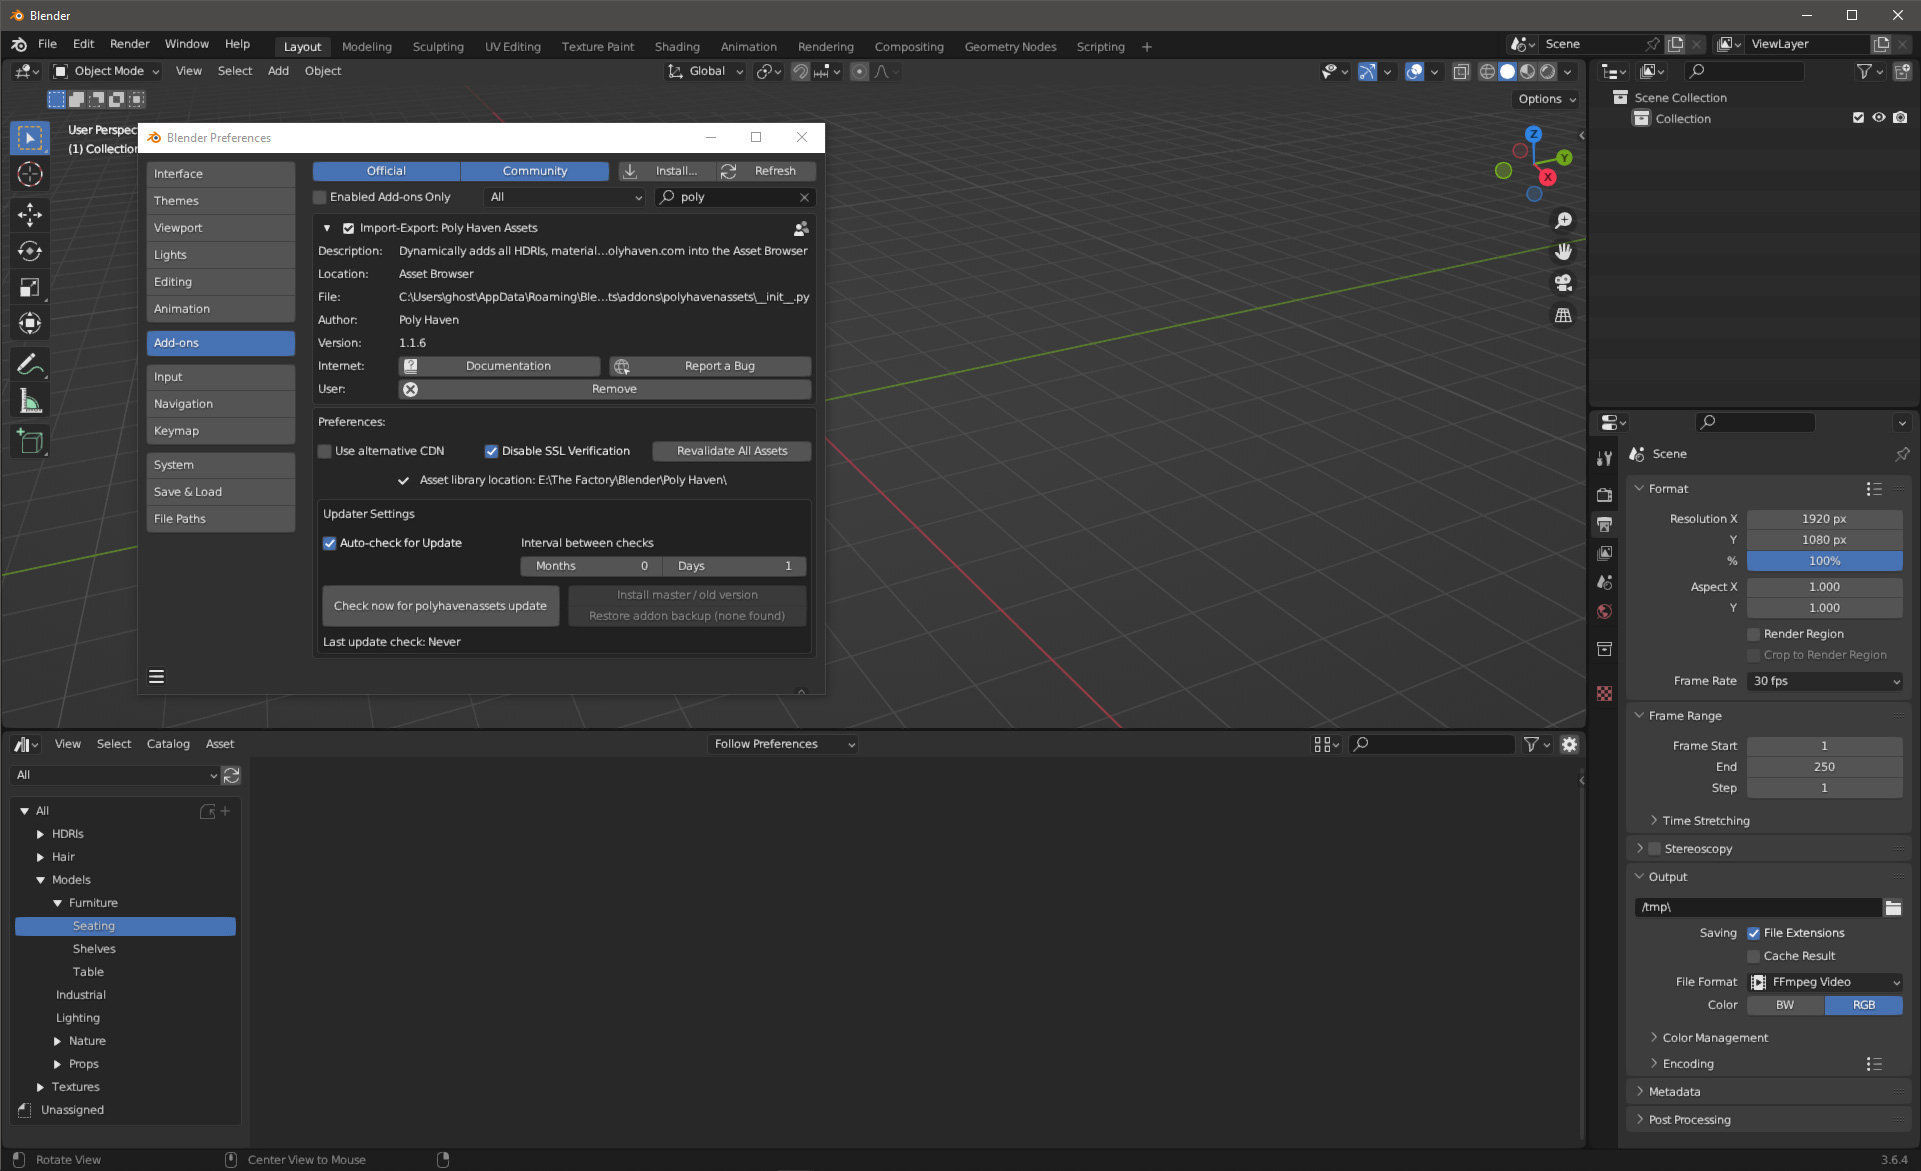Viewport: 1921px width, 1171px height.
Task: Open the Render menu
Action: [x=129, y=44]
